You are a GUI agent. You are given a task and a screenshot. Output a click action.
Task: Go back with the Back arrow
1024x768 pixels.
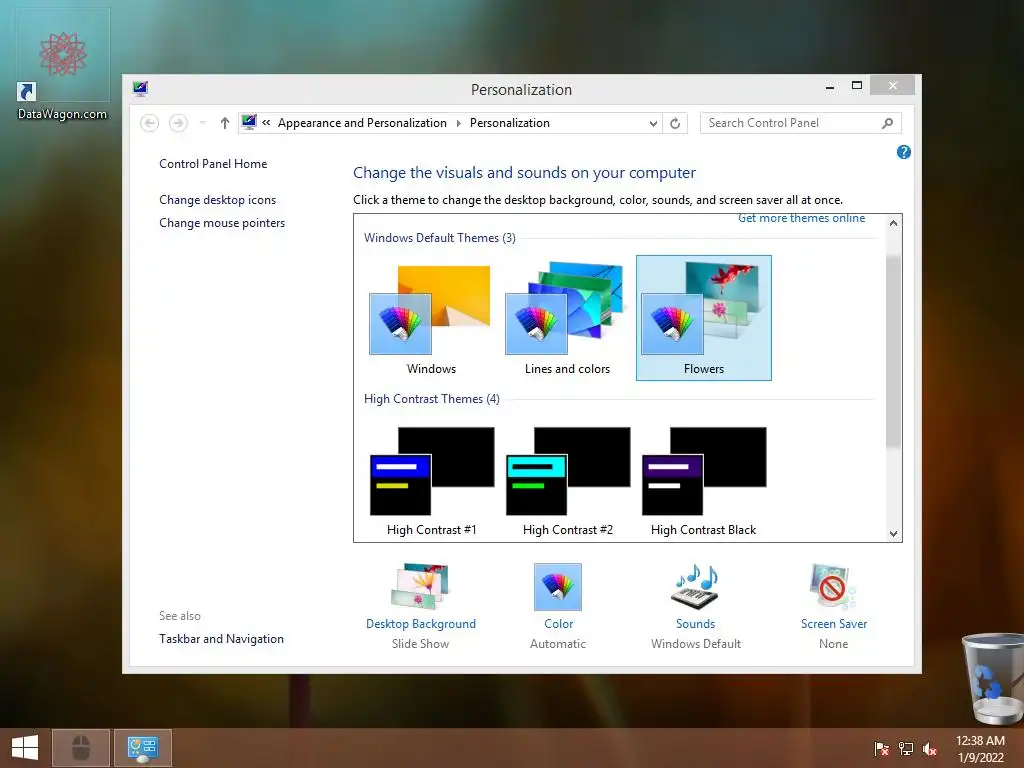click(x=150, y=123)
